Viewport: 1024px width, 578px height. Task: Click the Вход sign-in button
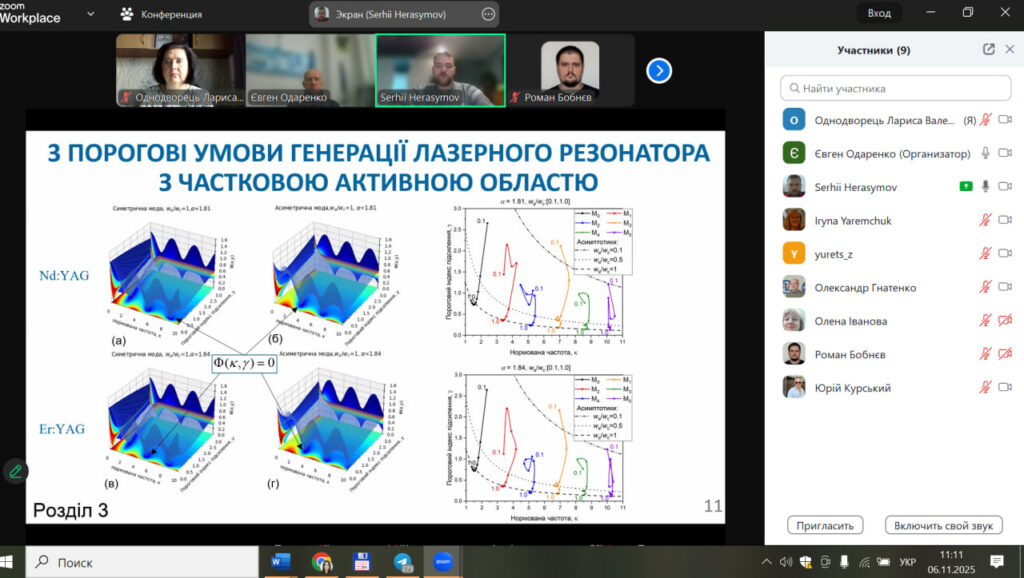pos(879,13)
